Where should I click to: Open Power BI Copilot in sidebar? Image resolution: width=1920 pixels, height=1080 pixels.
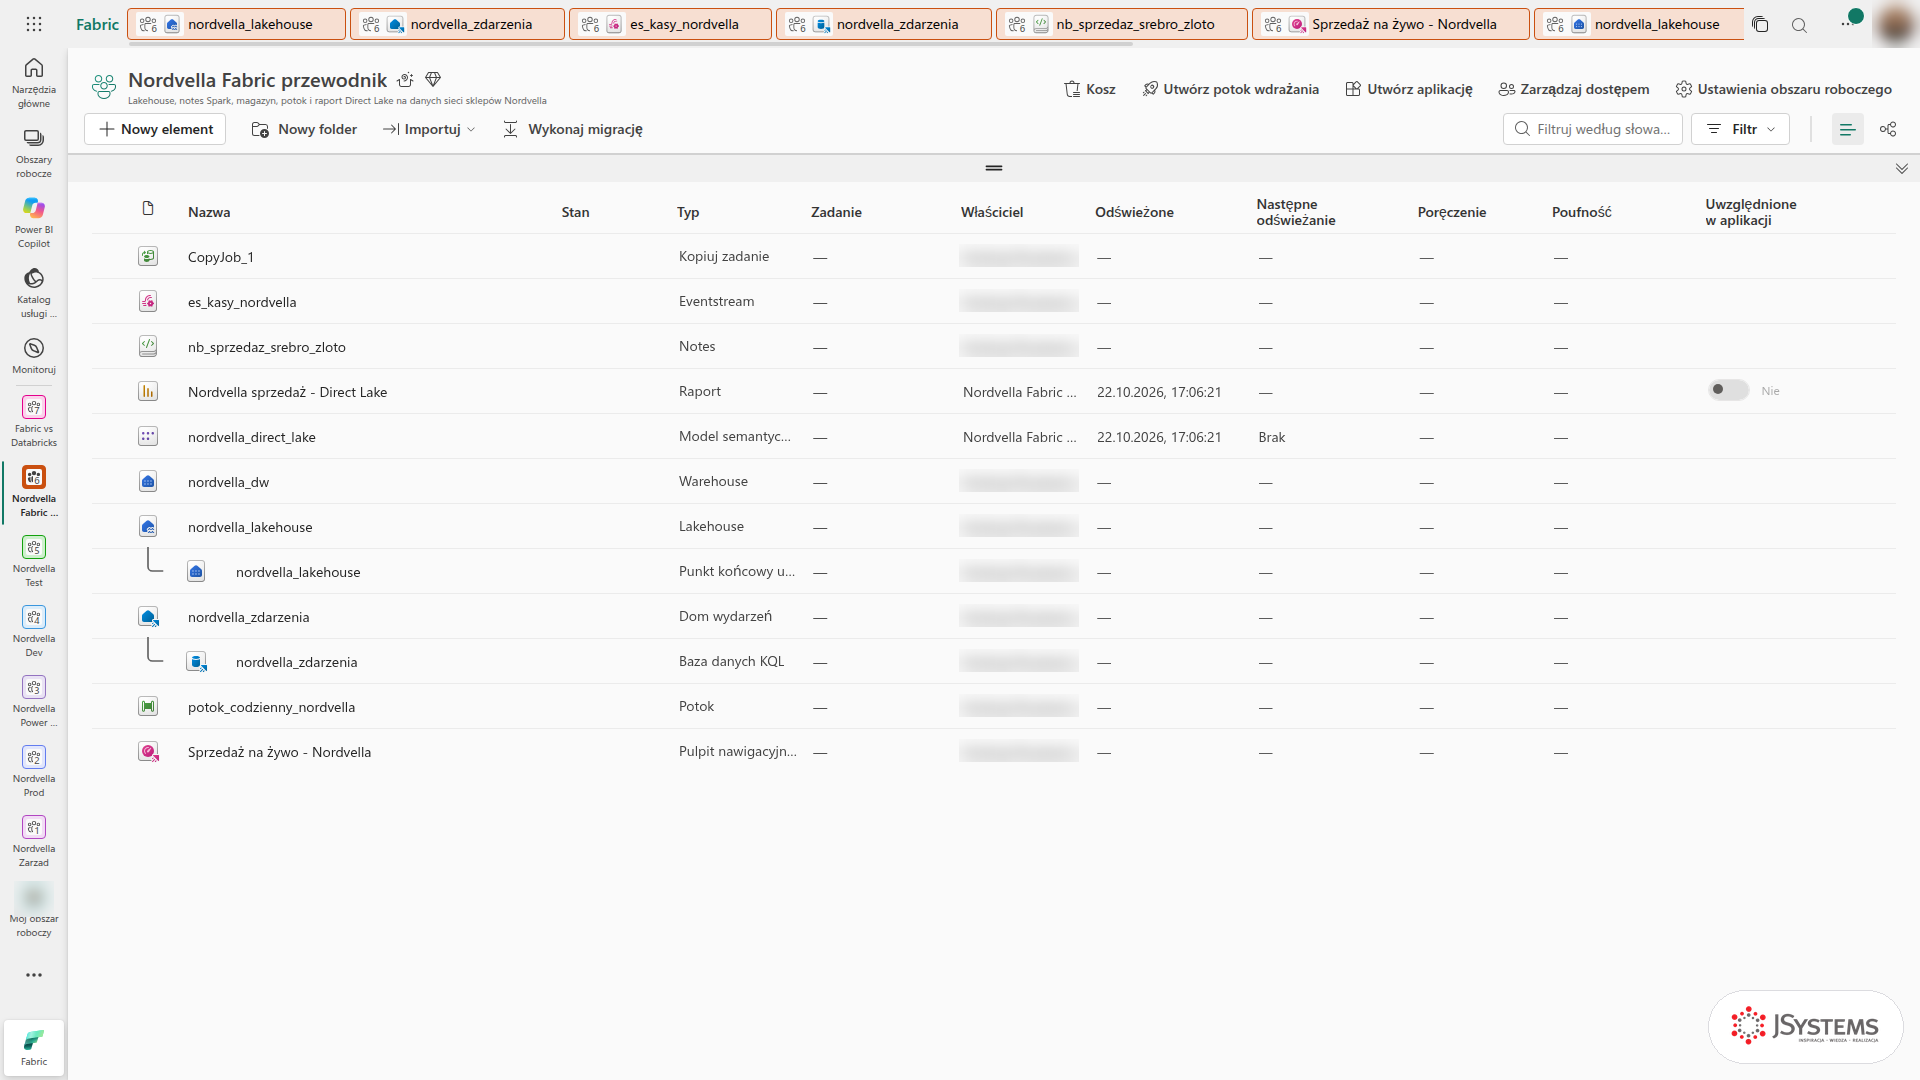click(x=33, y=221)
